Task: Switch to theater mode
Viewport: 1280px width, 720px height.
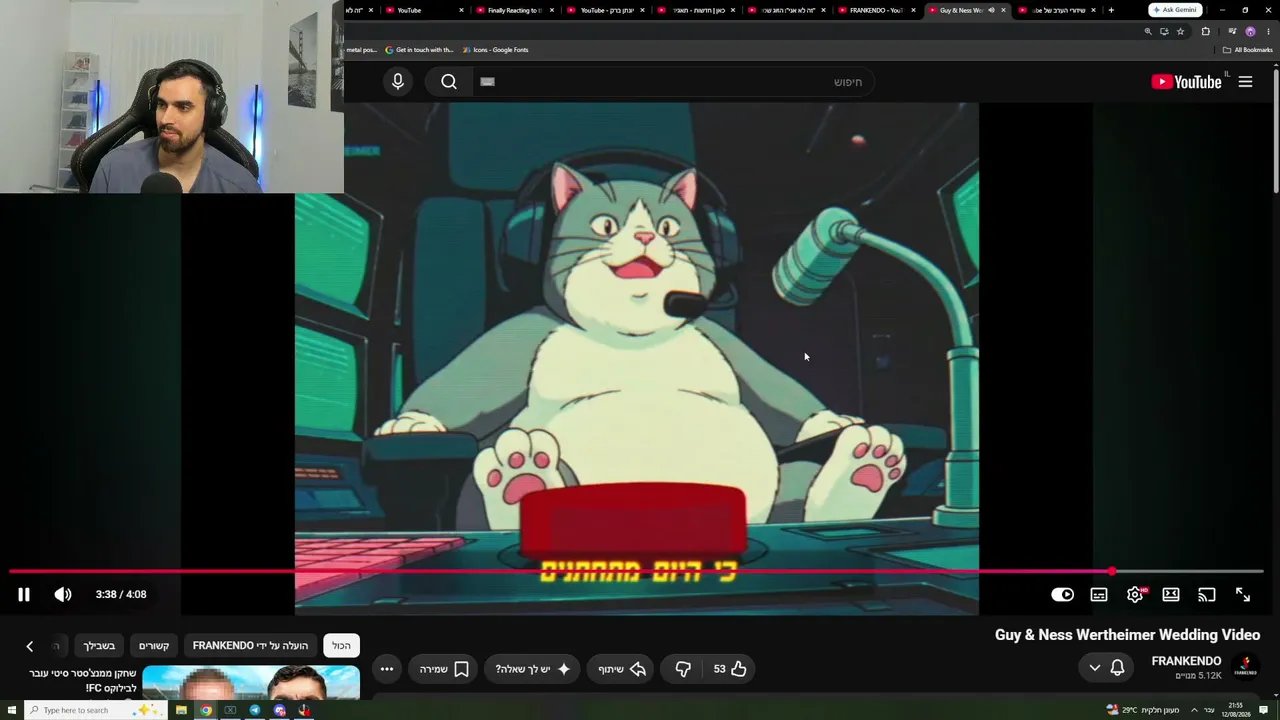Action: (1171, 594)
